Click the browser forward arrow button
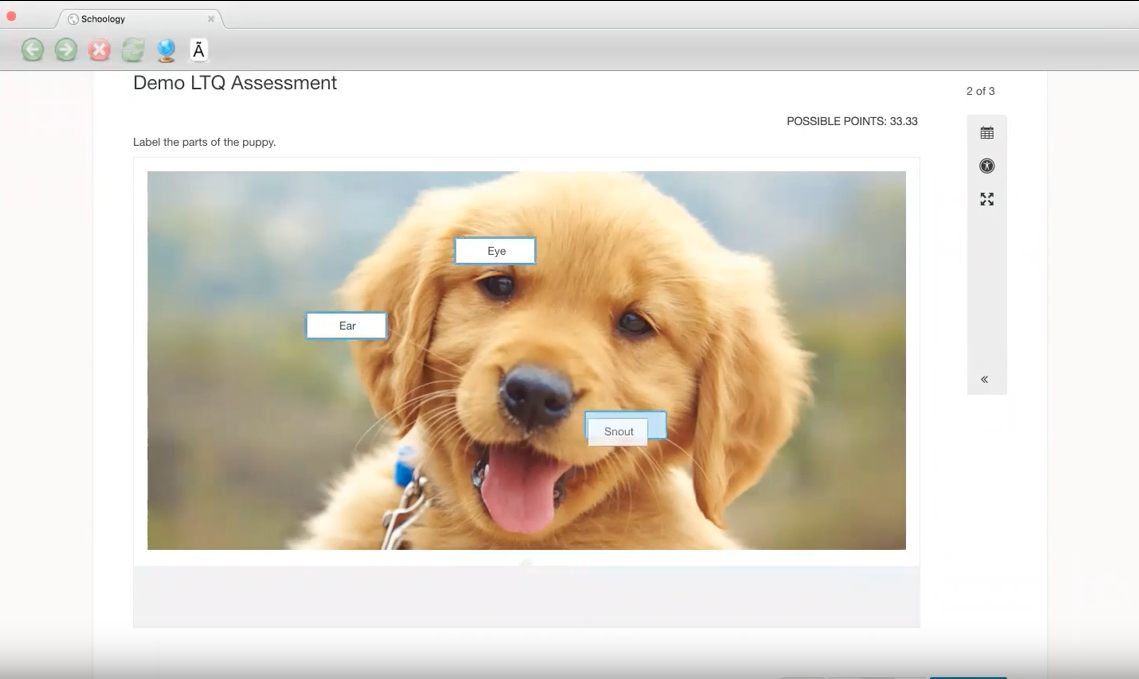This screenshot has width=1139, height=679. [x=66, y=50]
